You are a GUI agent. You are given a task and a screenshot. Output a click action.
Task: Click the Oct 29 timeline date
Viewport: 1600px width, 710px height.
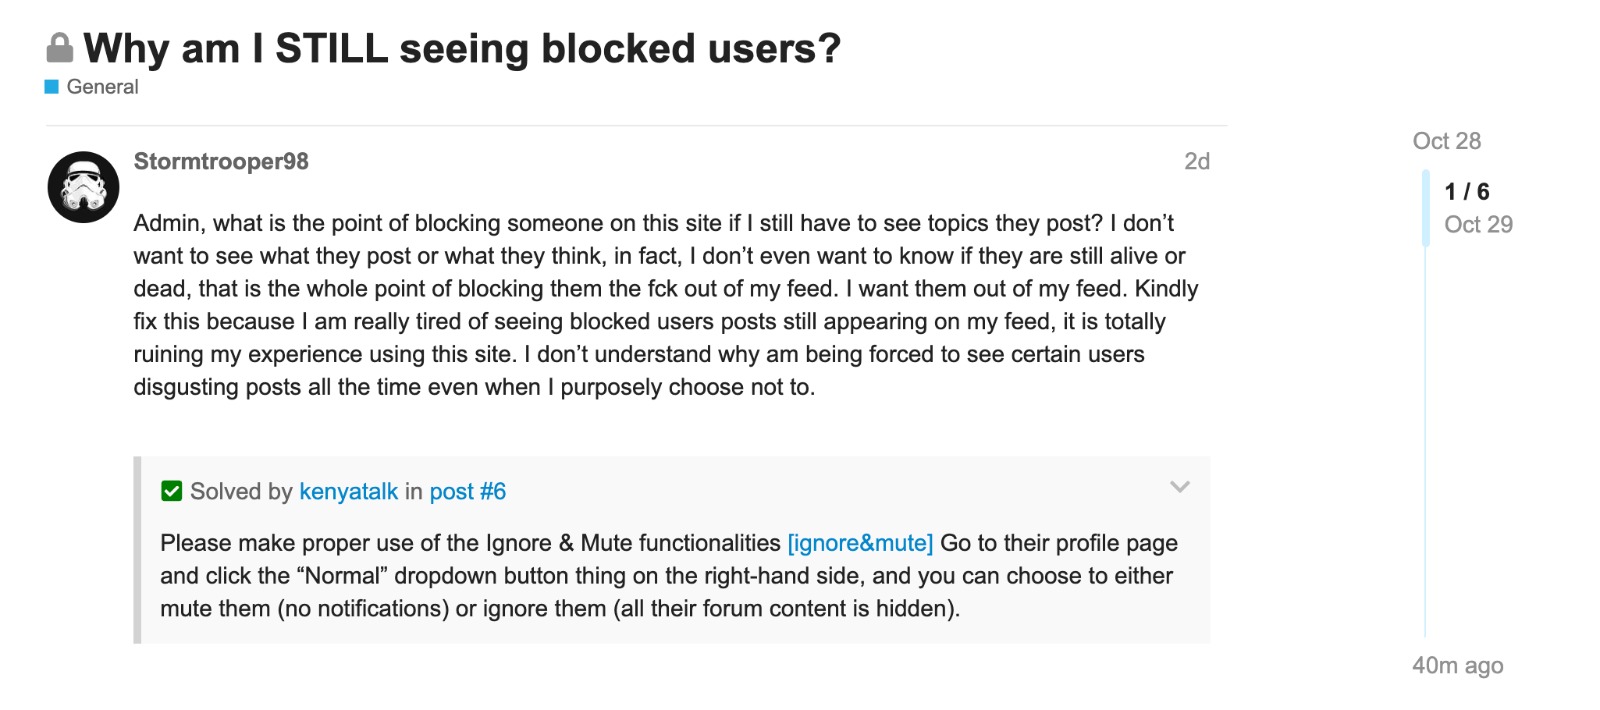(x=1478, y=224)
